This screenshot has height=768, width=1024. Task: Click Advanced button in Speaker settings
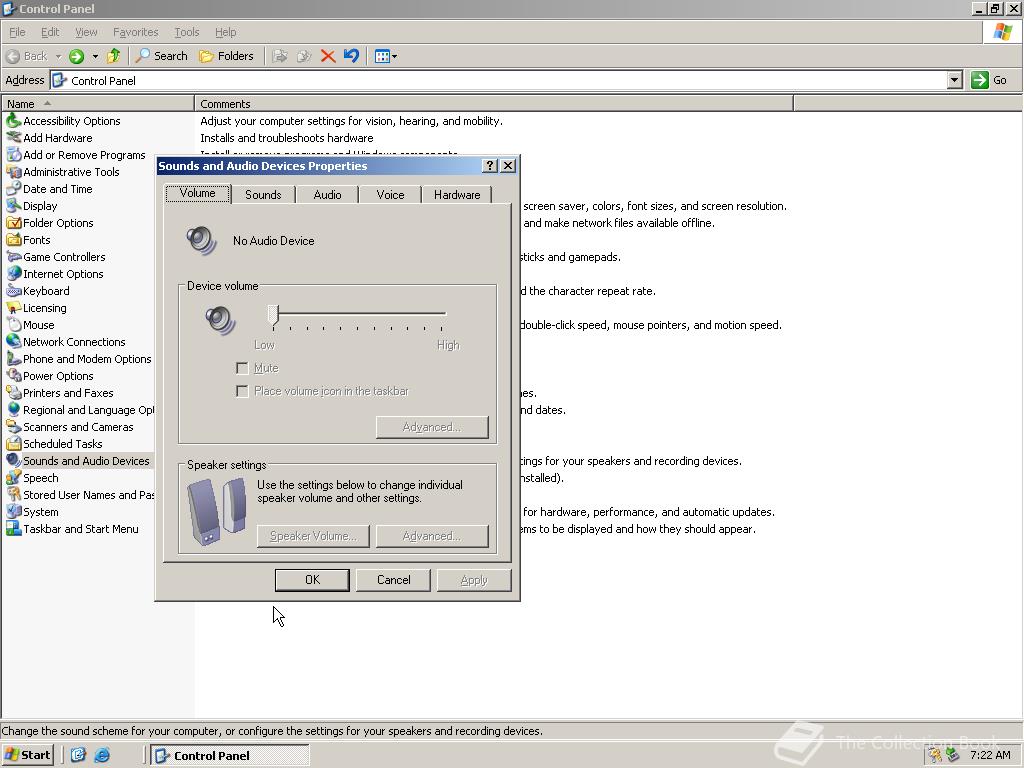(432, 536)
